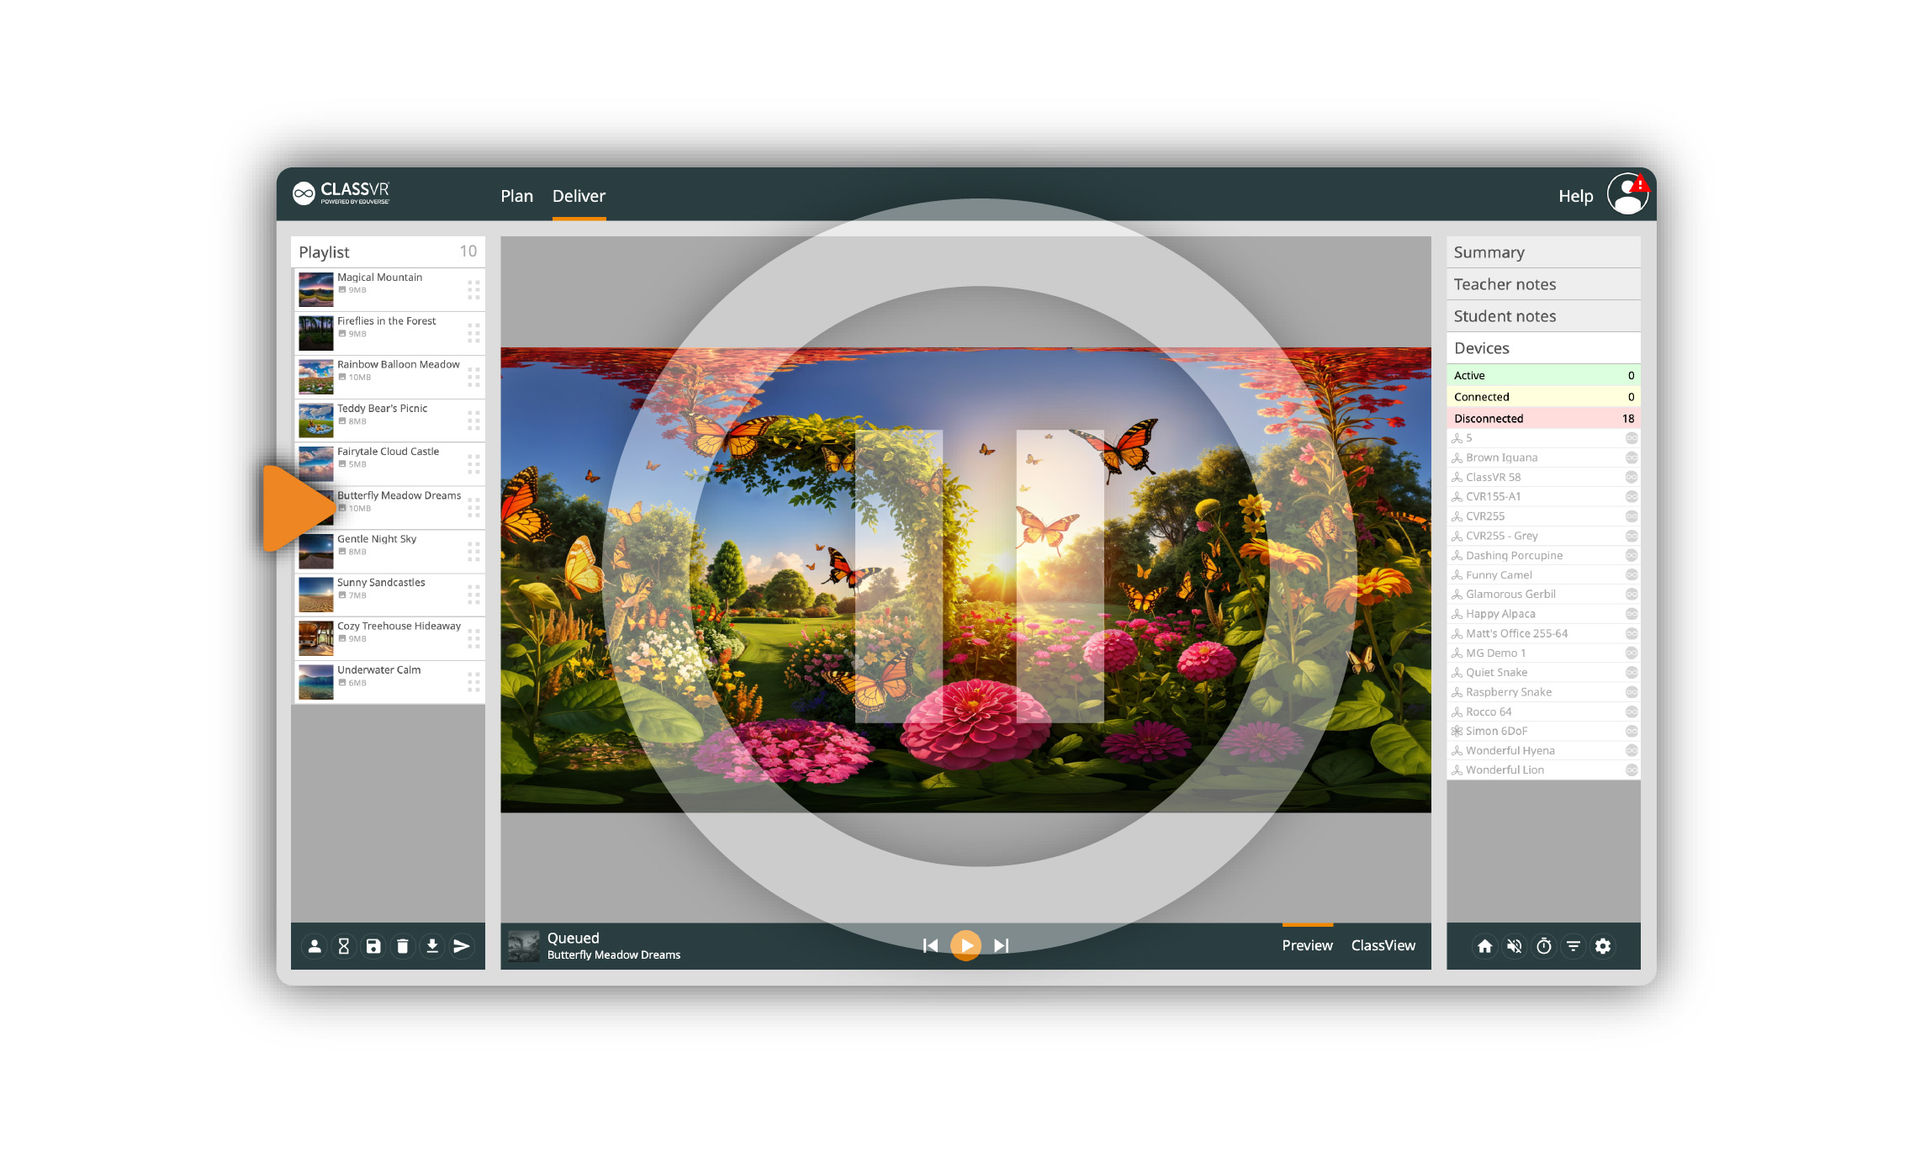Click the send playlist paper-plane icon
This screenshot has height=1153, width=1920.
click(x=461, y=946)
